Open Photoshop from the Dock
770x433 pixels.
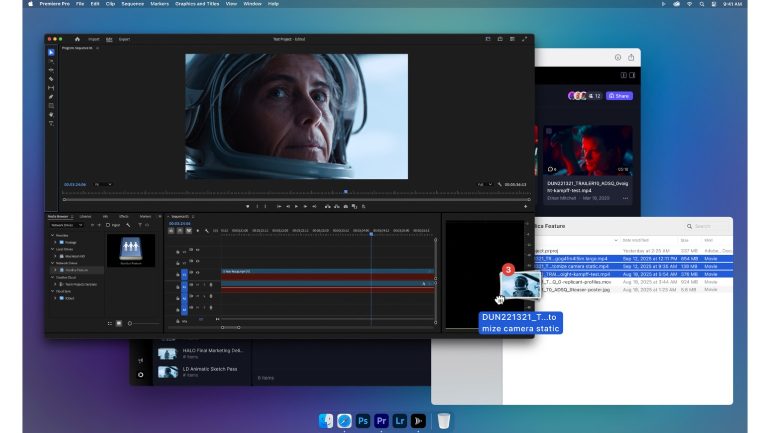click(363, 421)
